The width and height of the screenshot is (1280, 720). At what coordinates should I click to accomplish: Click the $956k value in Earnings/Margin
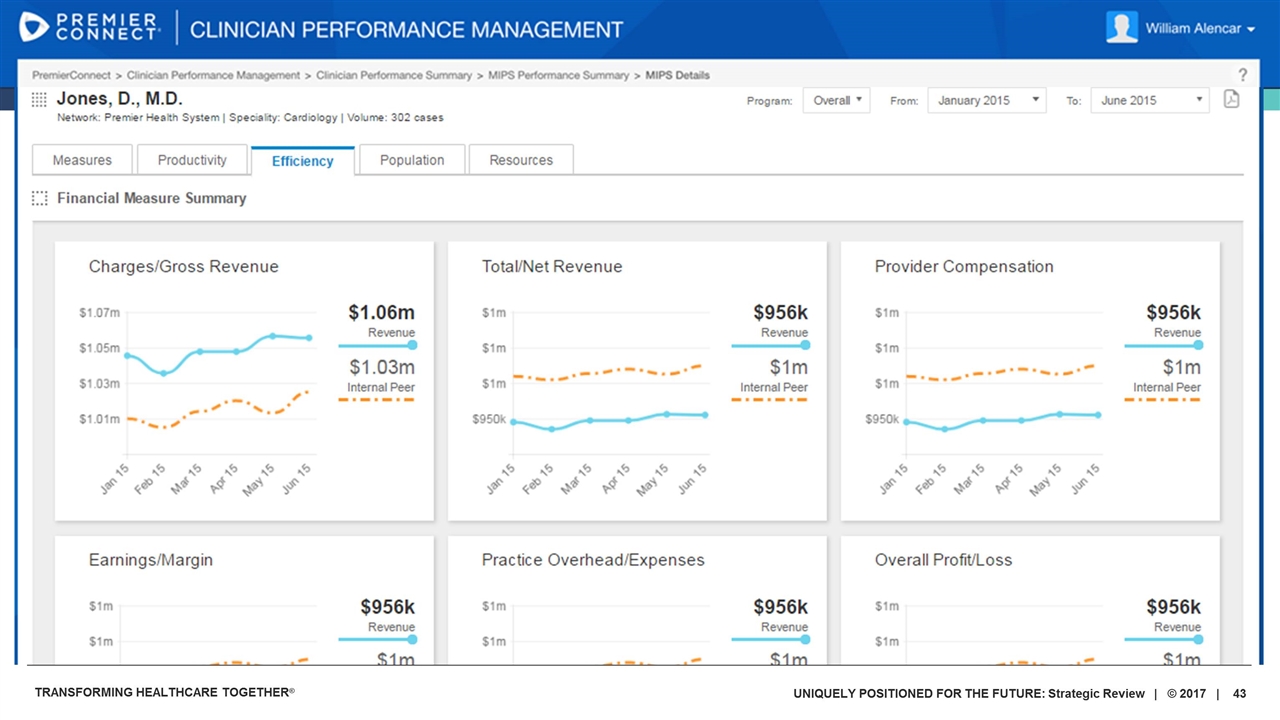point(388,607)
